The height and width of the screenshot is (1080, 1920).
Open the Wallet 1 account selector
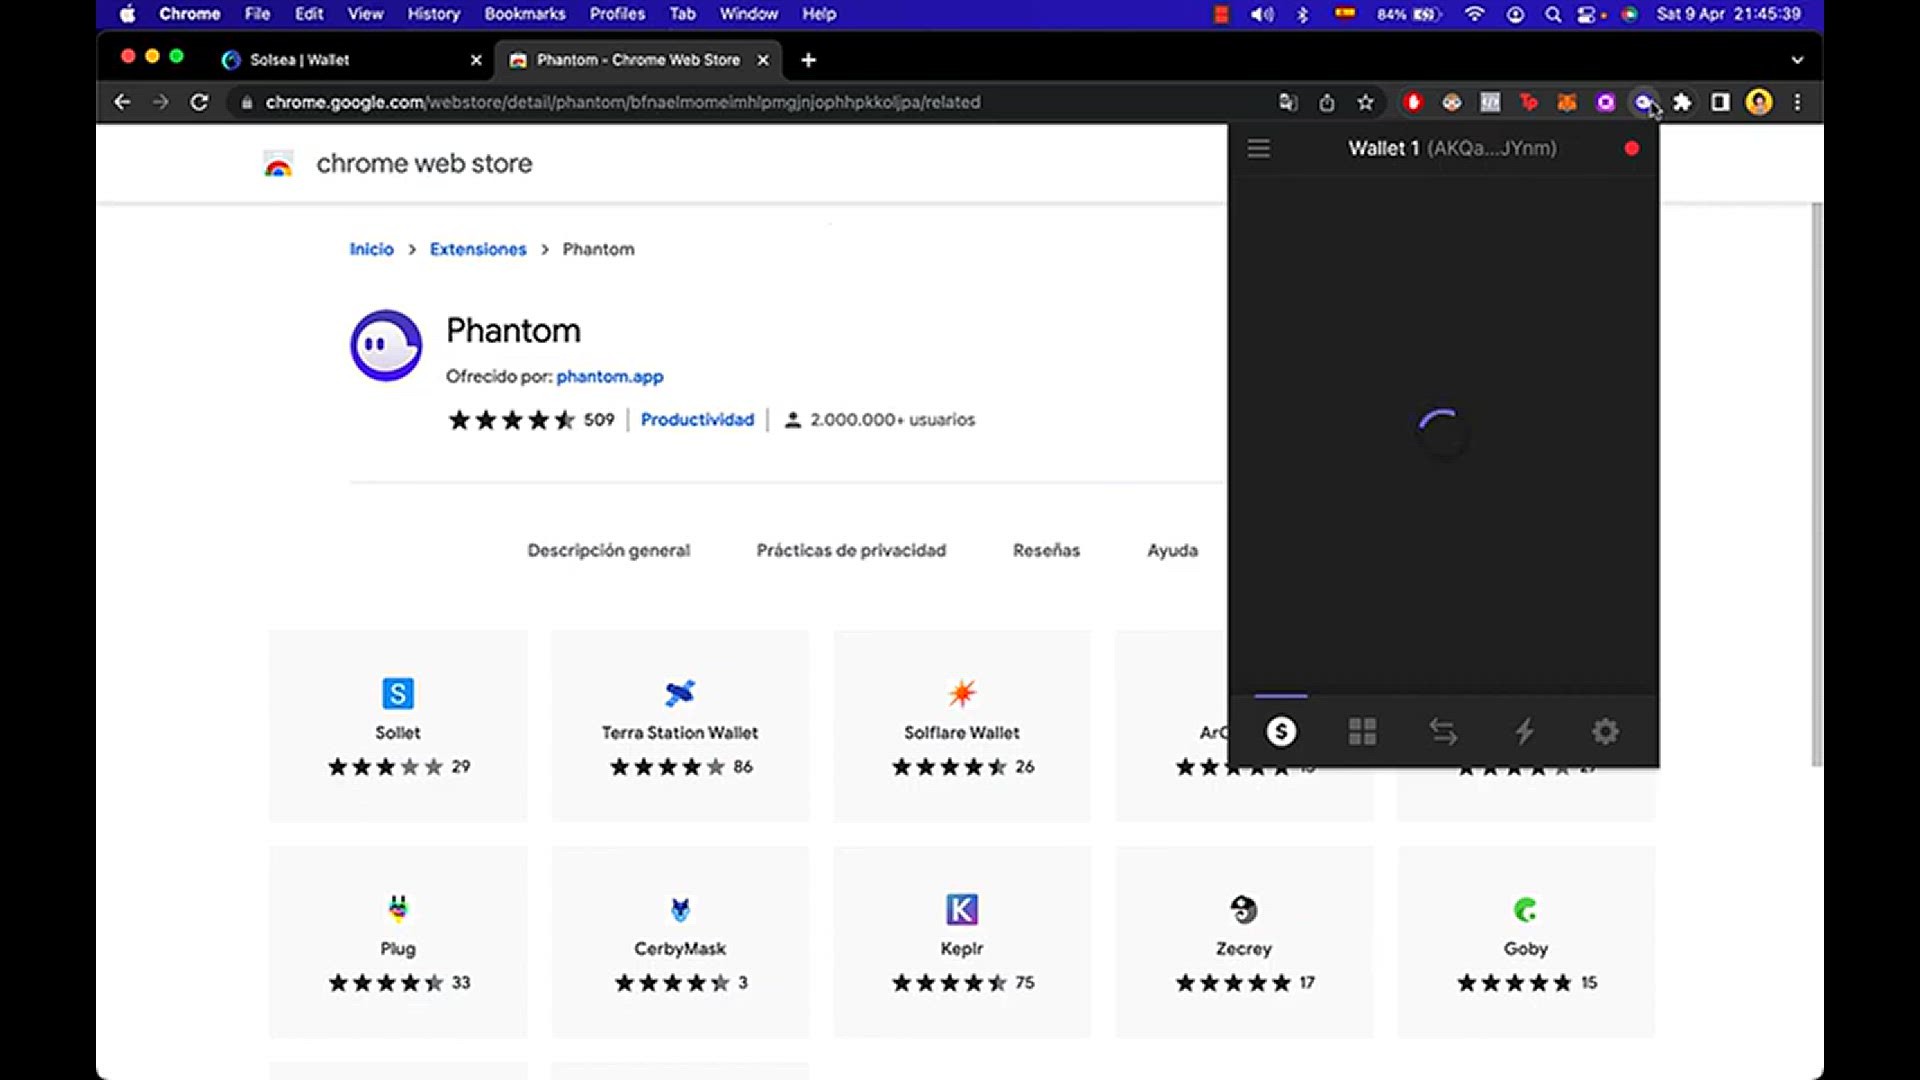click(x=1451, y=149)
